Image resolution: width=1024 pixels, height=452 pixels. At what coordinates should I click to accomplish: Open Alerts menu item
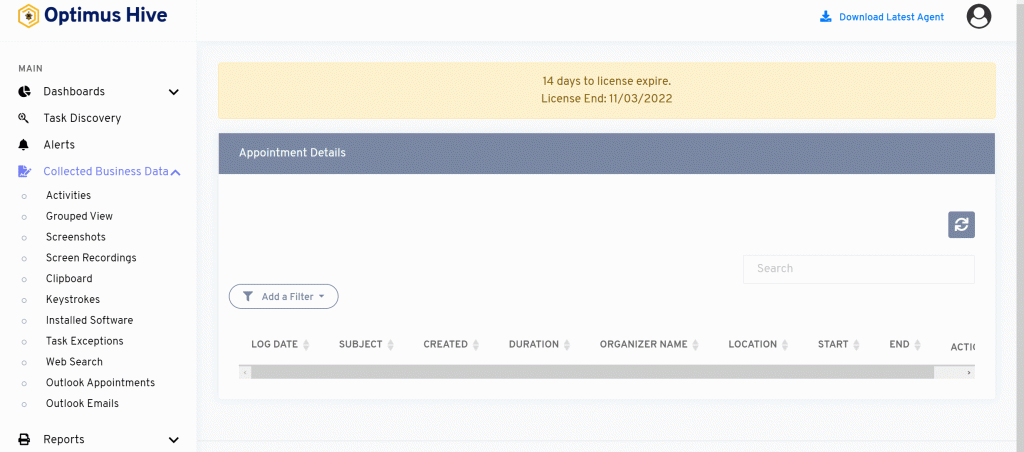[59, 144]
